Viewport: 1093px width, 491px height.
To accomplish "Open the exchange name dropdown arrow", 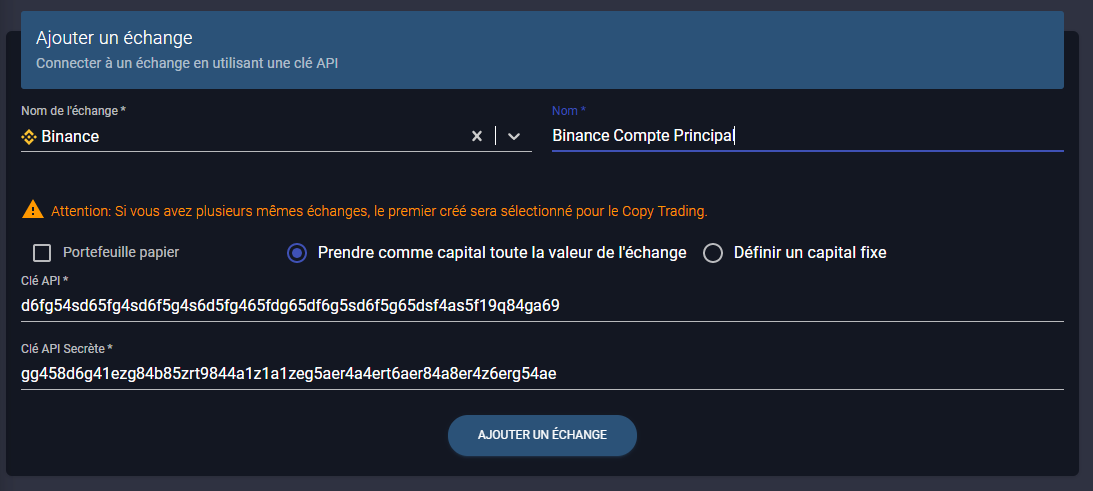I will (514, 136).
